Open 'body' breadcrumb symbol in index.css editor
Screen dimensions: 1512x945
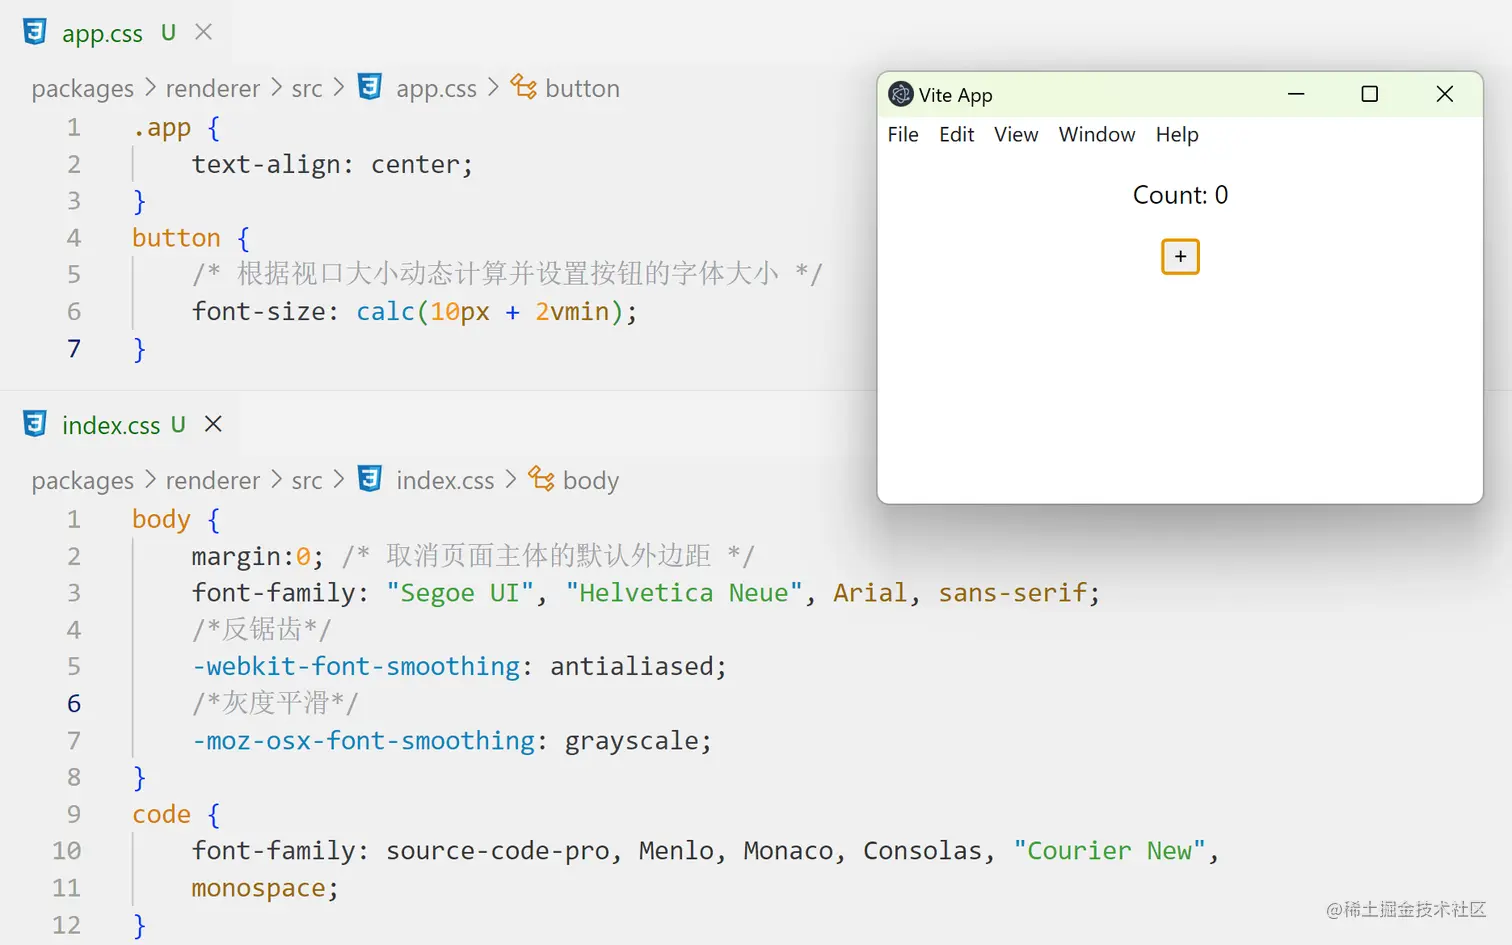[x=591, y=481]
